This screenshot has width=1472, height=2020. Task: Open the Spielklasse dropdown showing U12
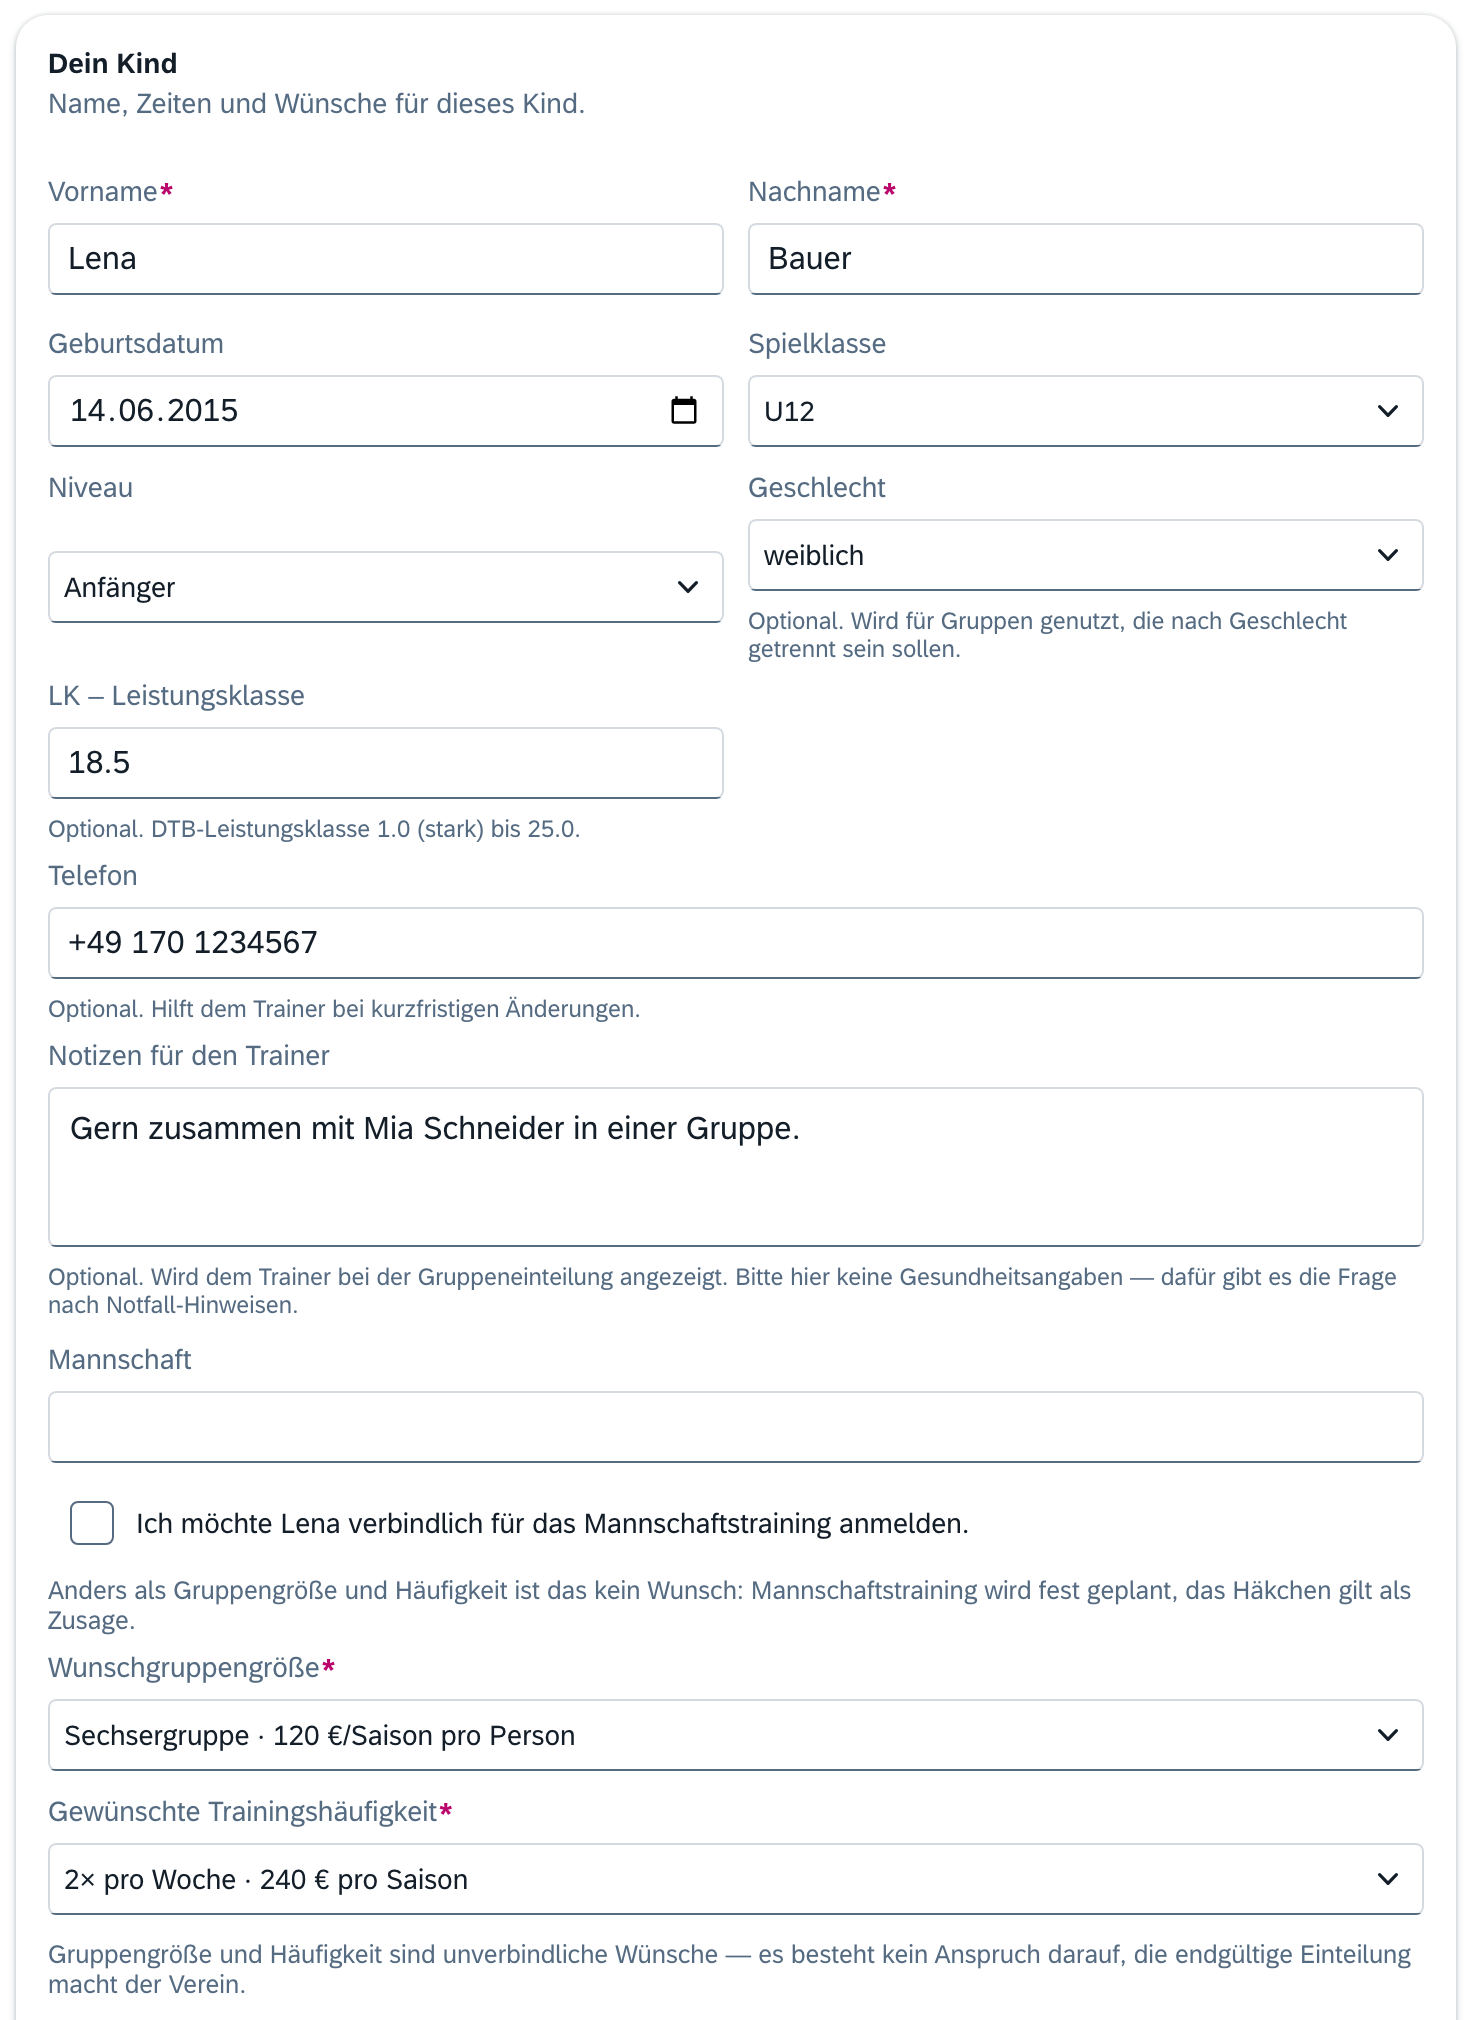[1086, 411]
